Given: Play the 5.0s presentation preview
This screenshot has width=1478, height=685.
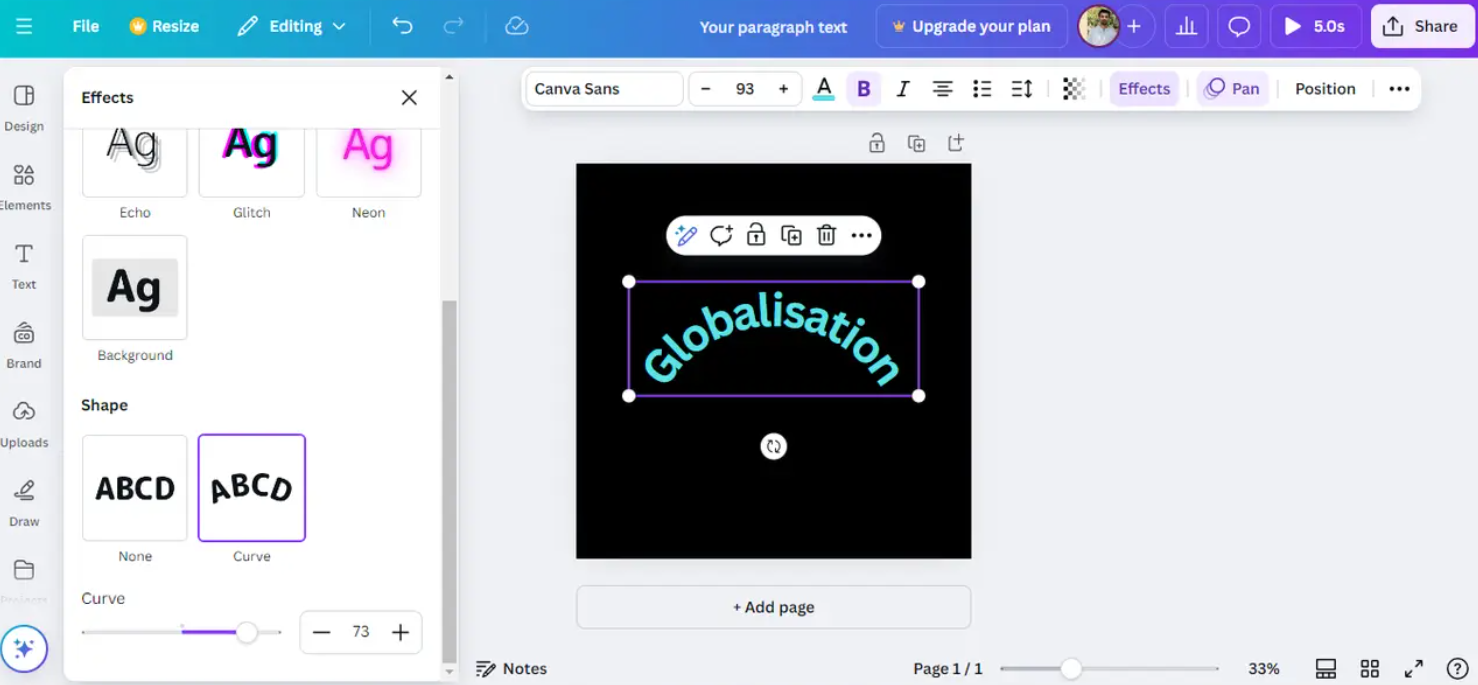Looking at the screenshot, I should (x=1315, y=27).
